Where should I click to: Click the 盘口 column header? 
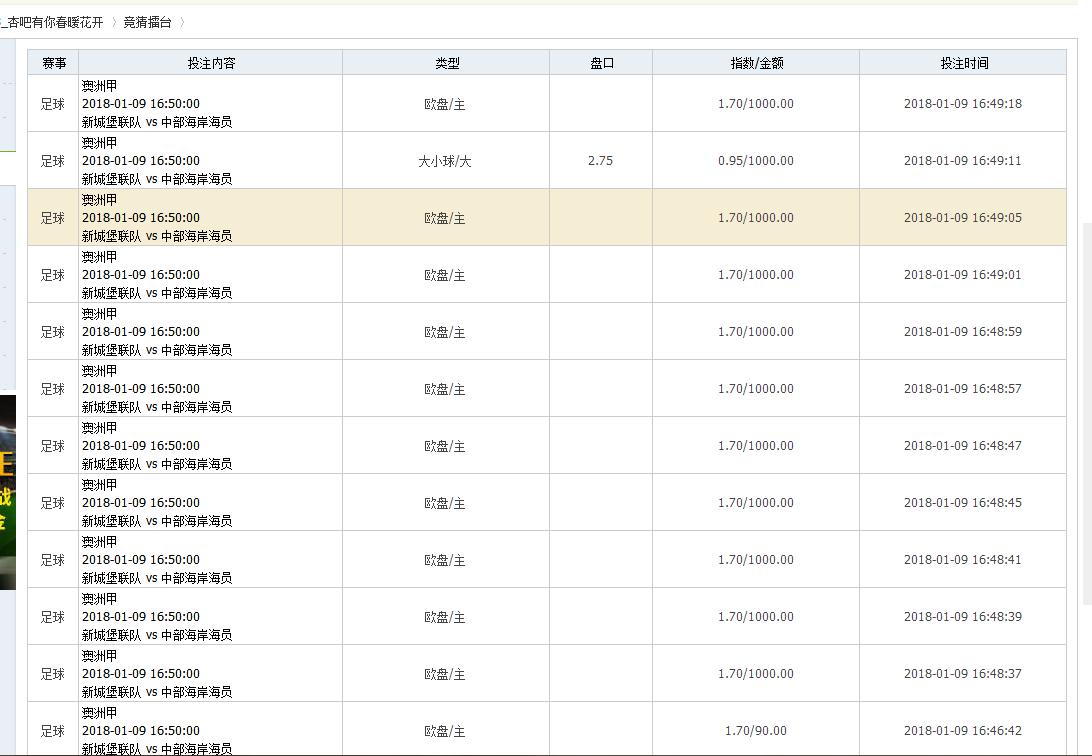(601, 63)
